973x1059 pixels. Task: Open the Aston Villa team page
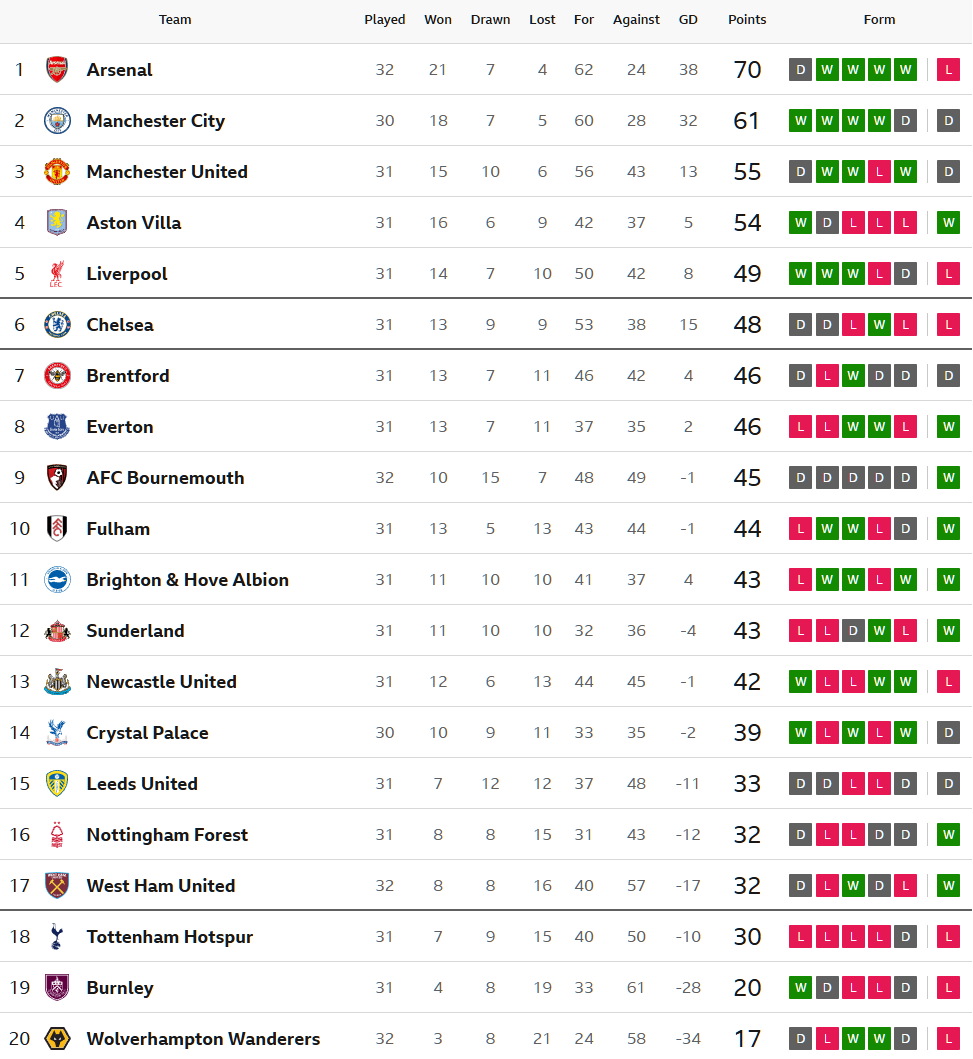tap(134, 223)
